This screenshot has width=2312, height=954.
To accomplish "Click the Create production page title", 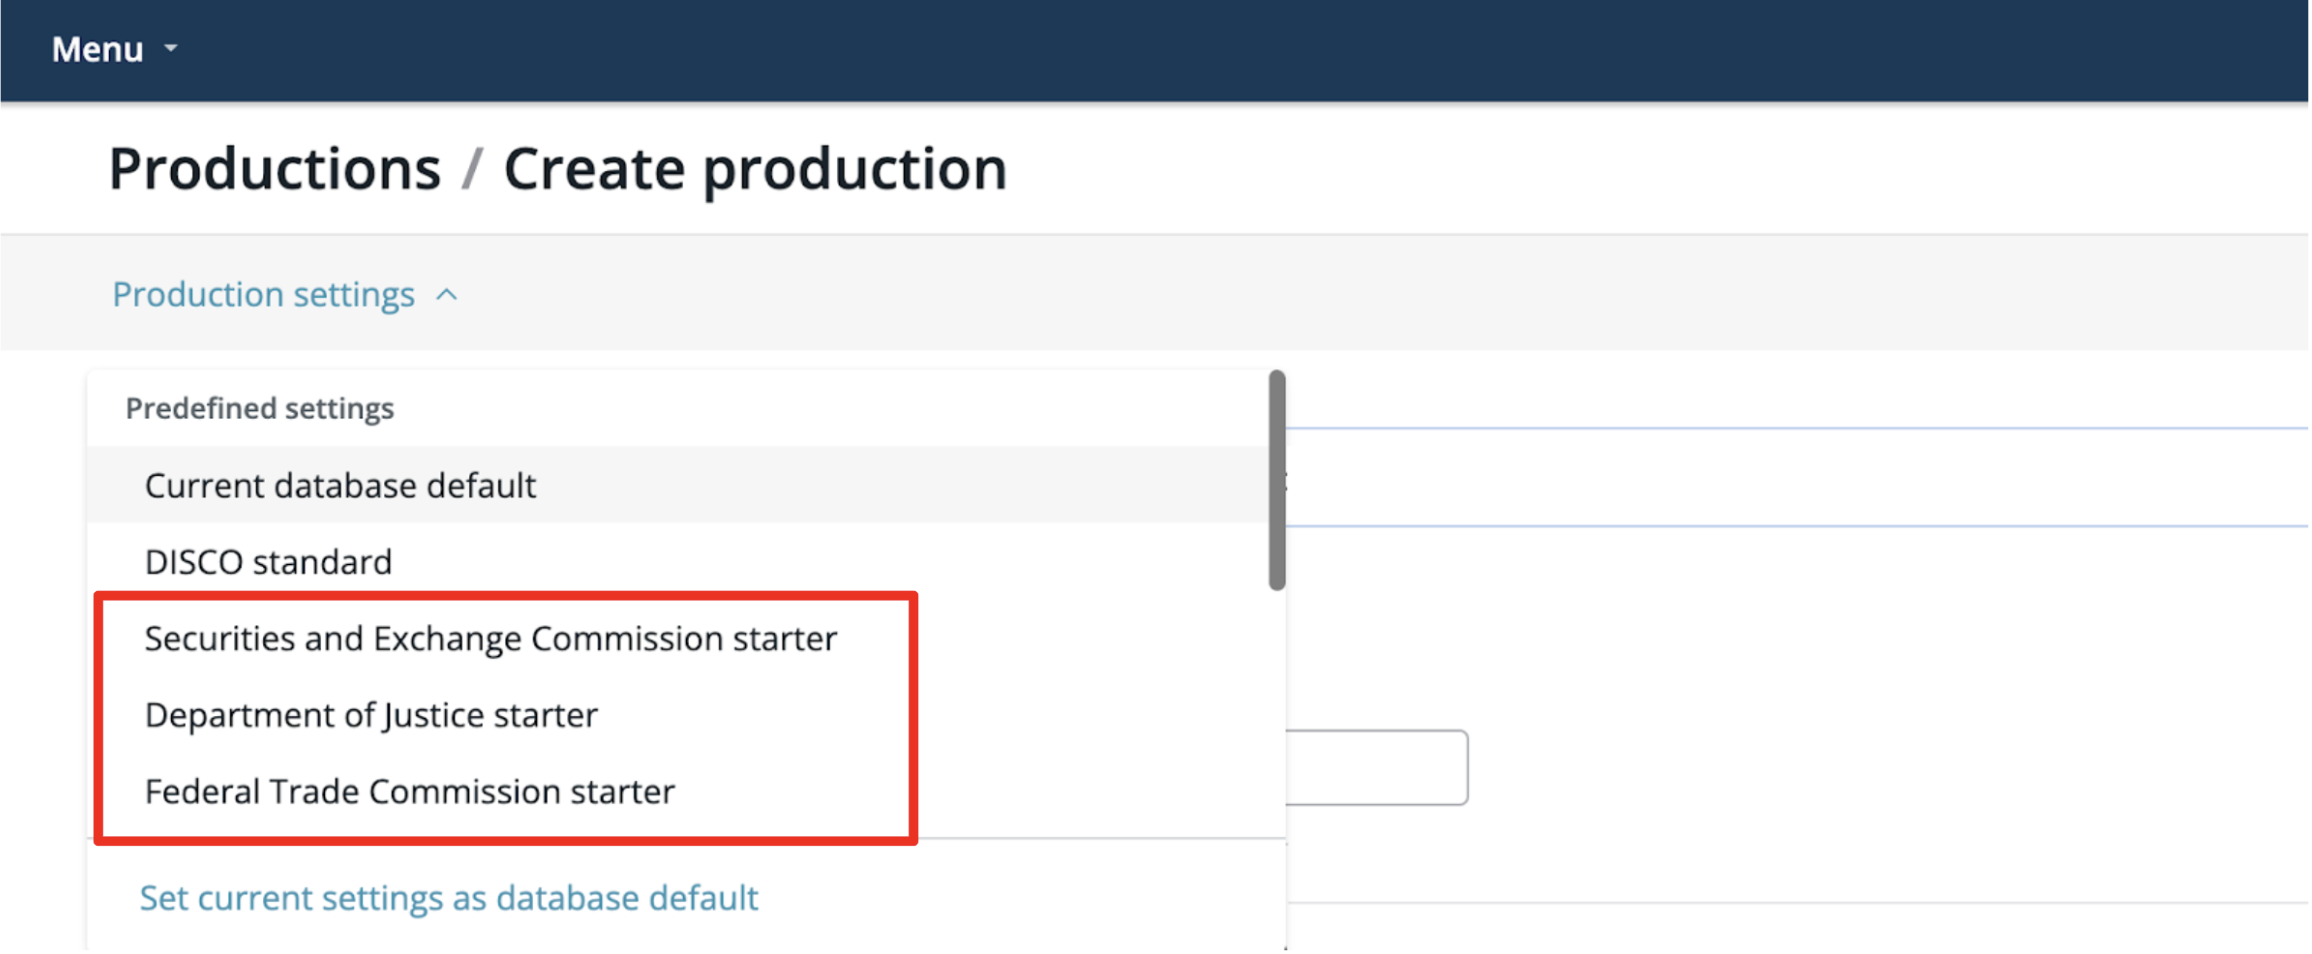I will pyautogui.click(x=755, y=168).
